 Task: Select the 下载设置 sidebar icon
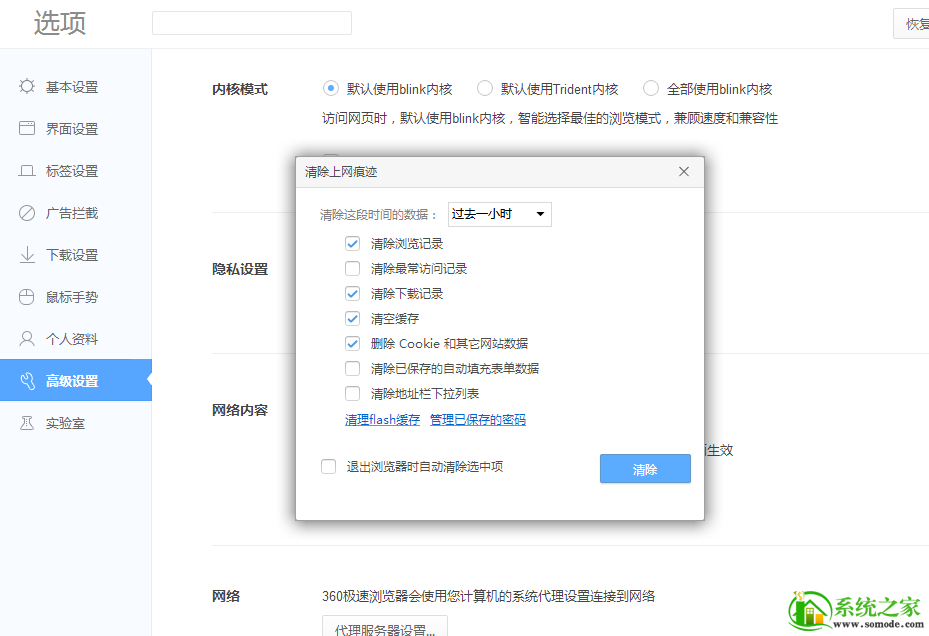[27, 254]
